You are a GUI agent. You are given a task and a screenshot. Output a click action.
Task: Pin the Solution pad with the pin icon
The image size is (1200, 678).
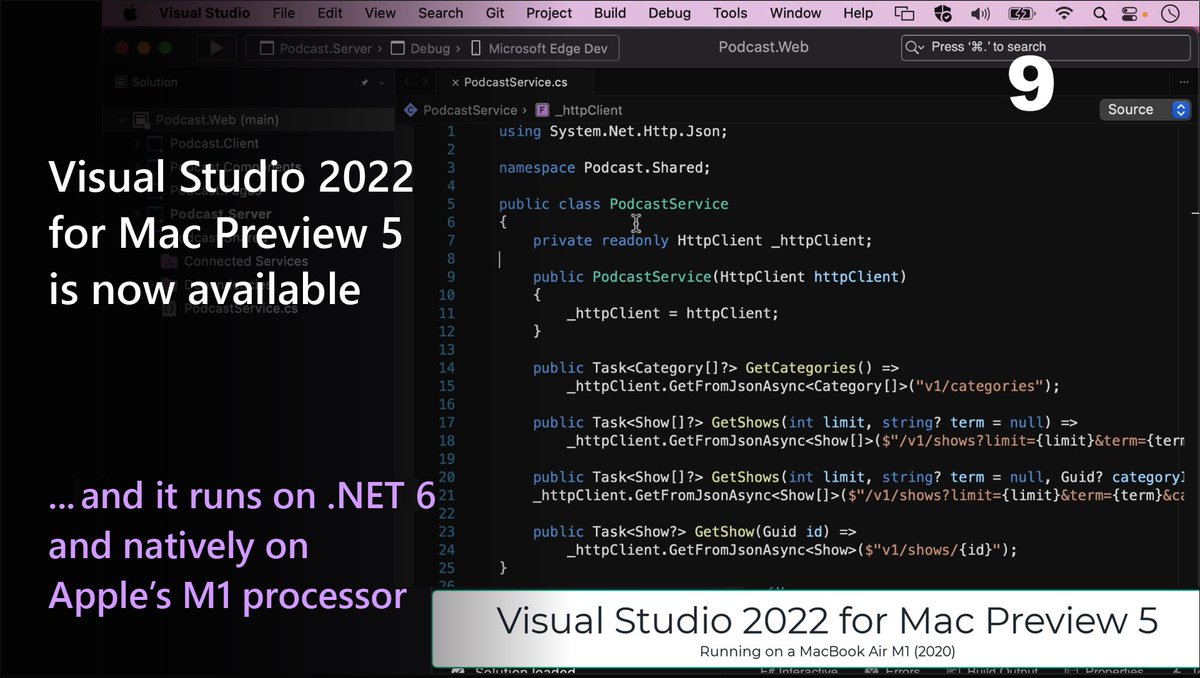(366, 82)
